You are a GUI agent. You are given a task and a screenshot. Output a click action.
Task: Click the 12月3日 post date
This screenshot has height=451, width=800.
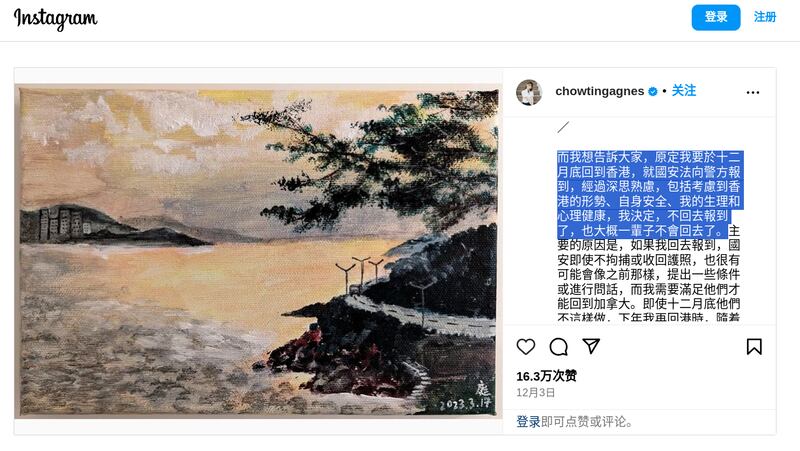click(x=535, y=392)
